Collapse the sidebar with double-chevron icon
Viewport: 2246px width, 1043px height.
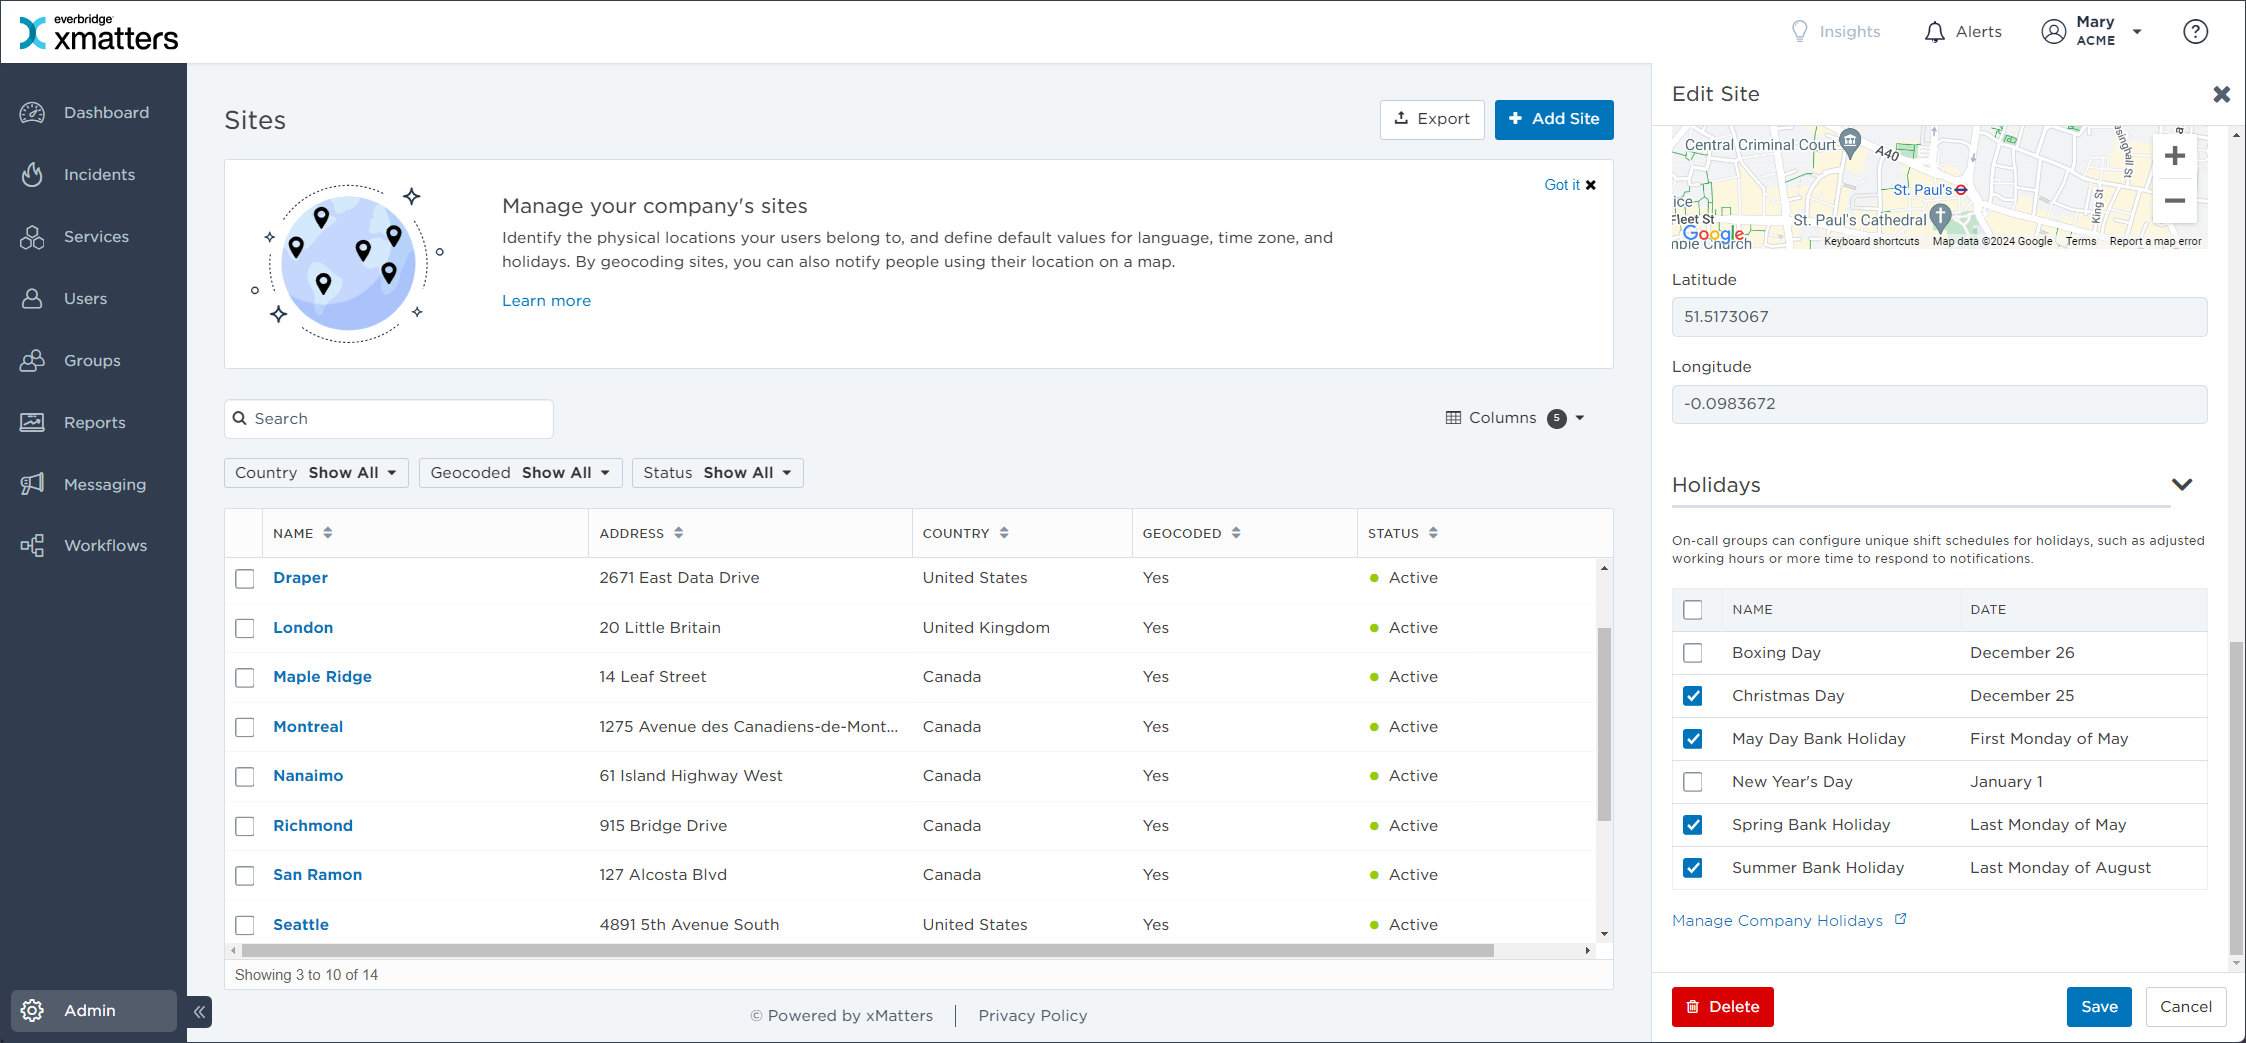pyautogui.click(x=200, y=1012)
